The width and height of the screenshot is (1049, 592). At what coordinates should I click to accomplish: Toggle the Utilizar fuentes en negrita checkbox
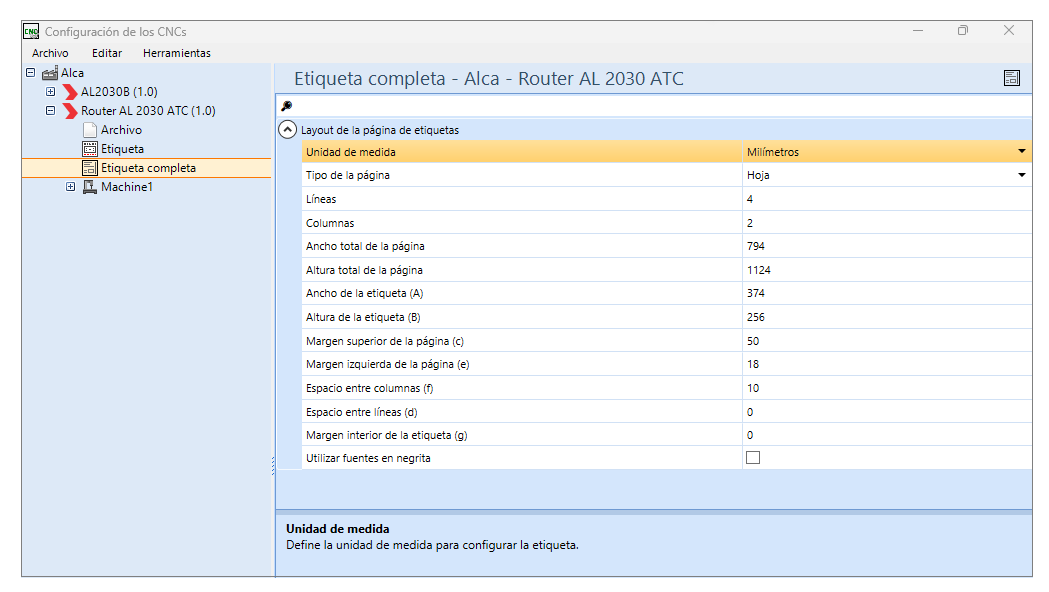pyautogui.click(x=753, y=458)
